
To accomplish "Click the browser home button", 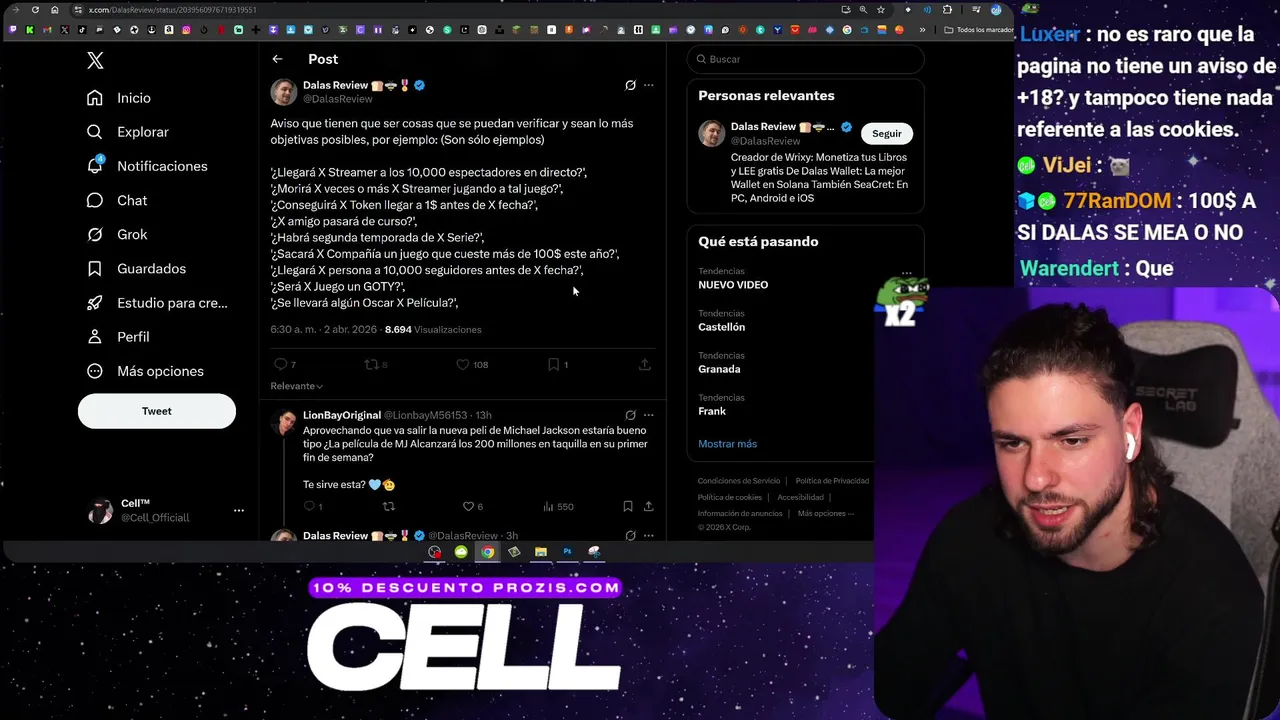I will tap(55, 10).
